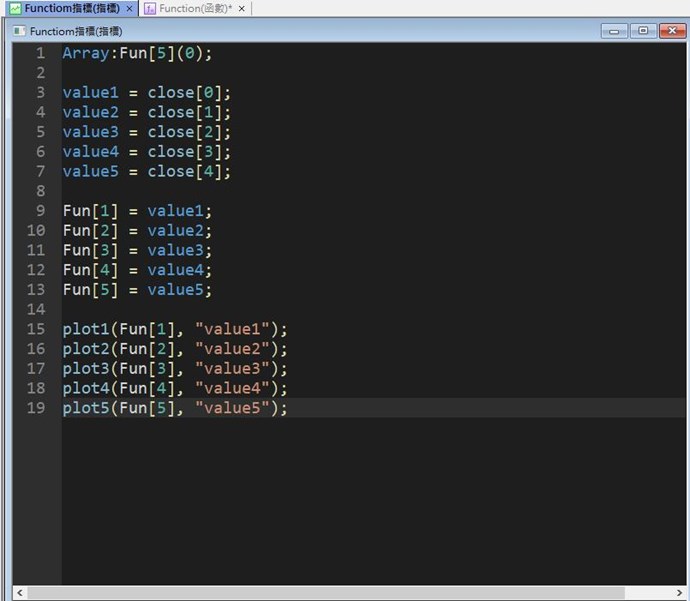690x601 pixels.
Task: Click the plot1(Fun[1], "value1") statement
Action: [174, 329]
